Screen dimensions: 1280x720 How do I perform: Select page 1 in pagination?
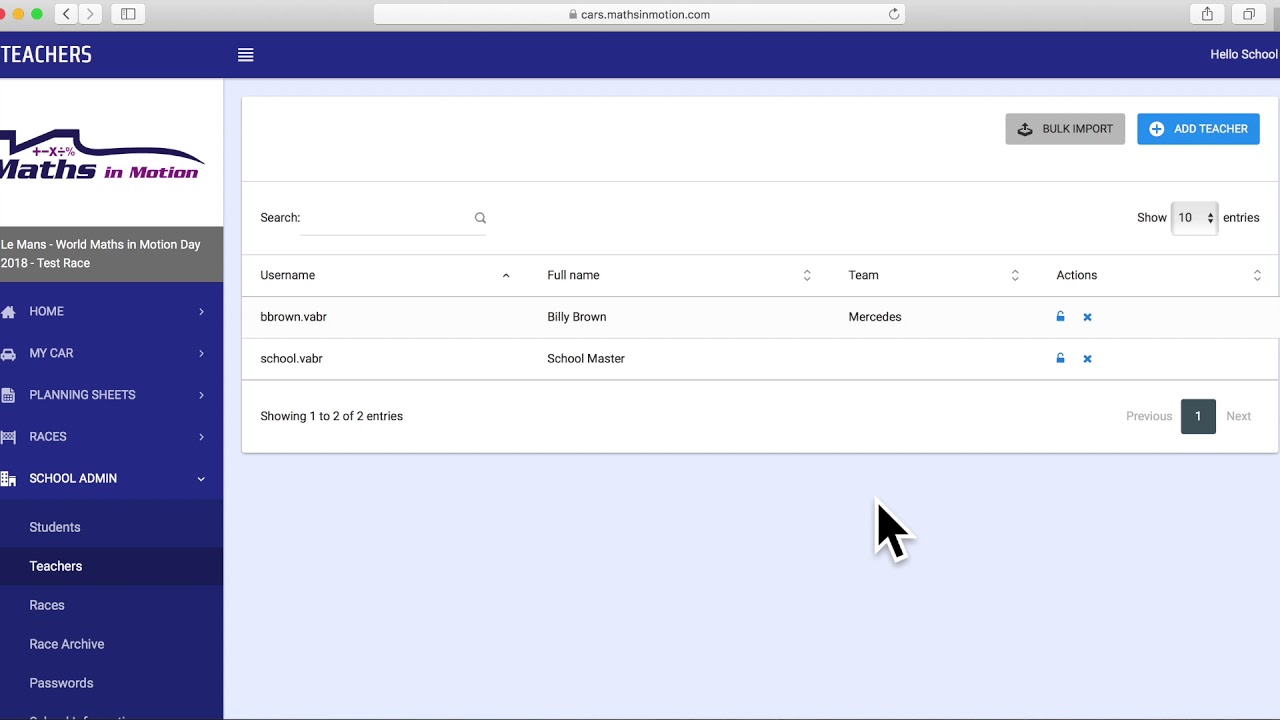(1198, 416)
